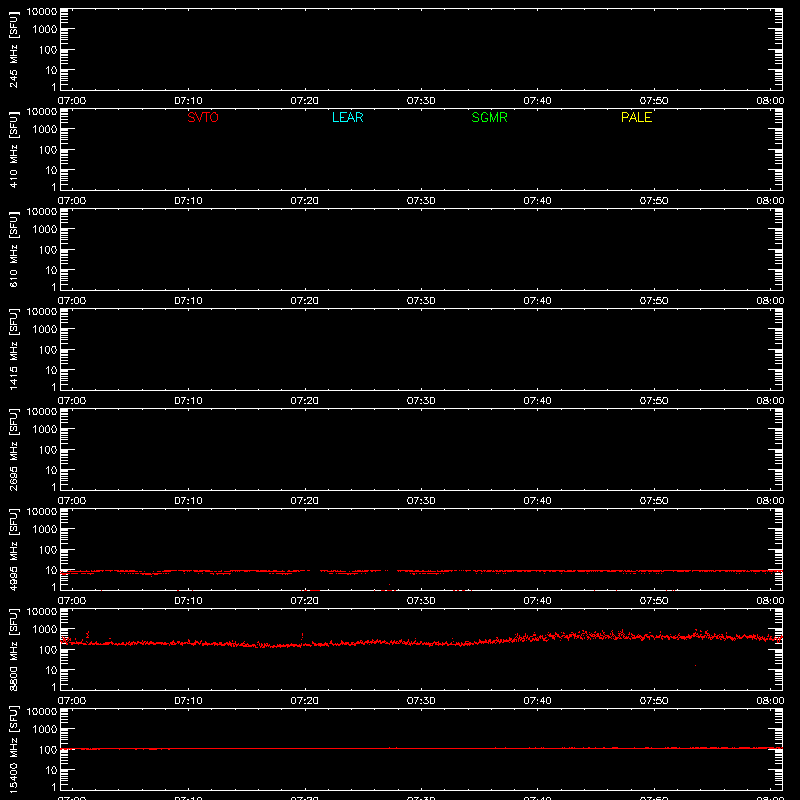800x800 pixels.
Task: Click 07:10 tick label below 8800 MHz panel
Action: tap(188, 701)
